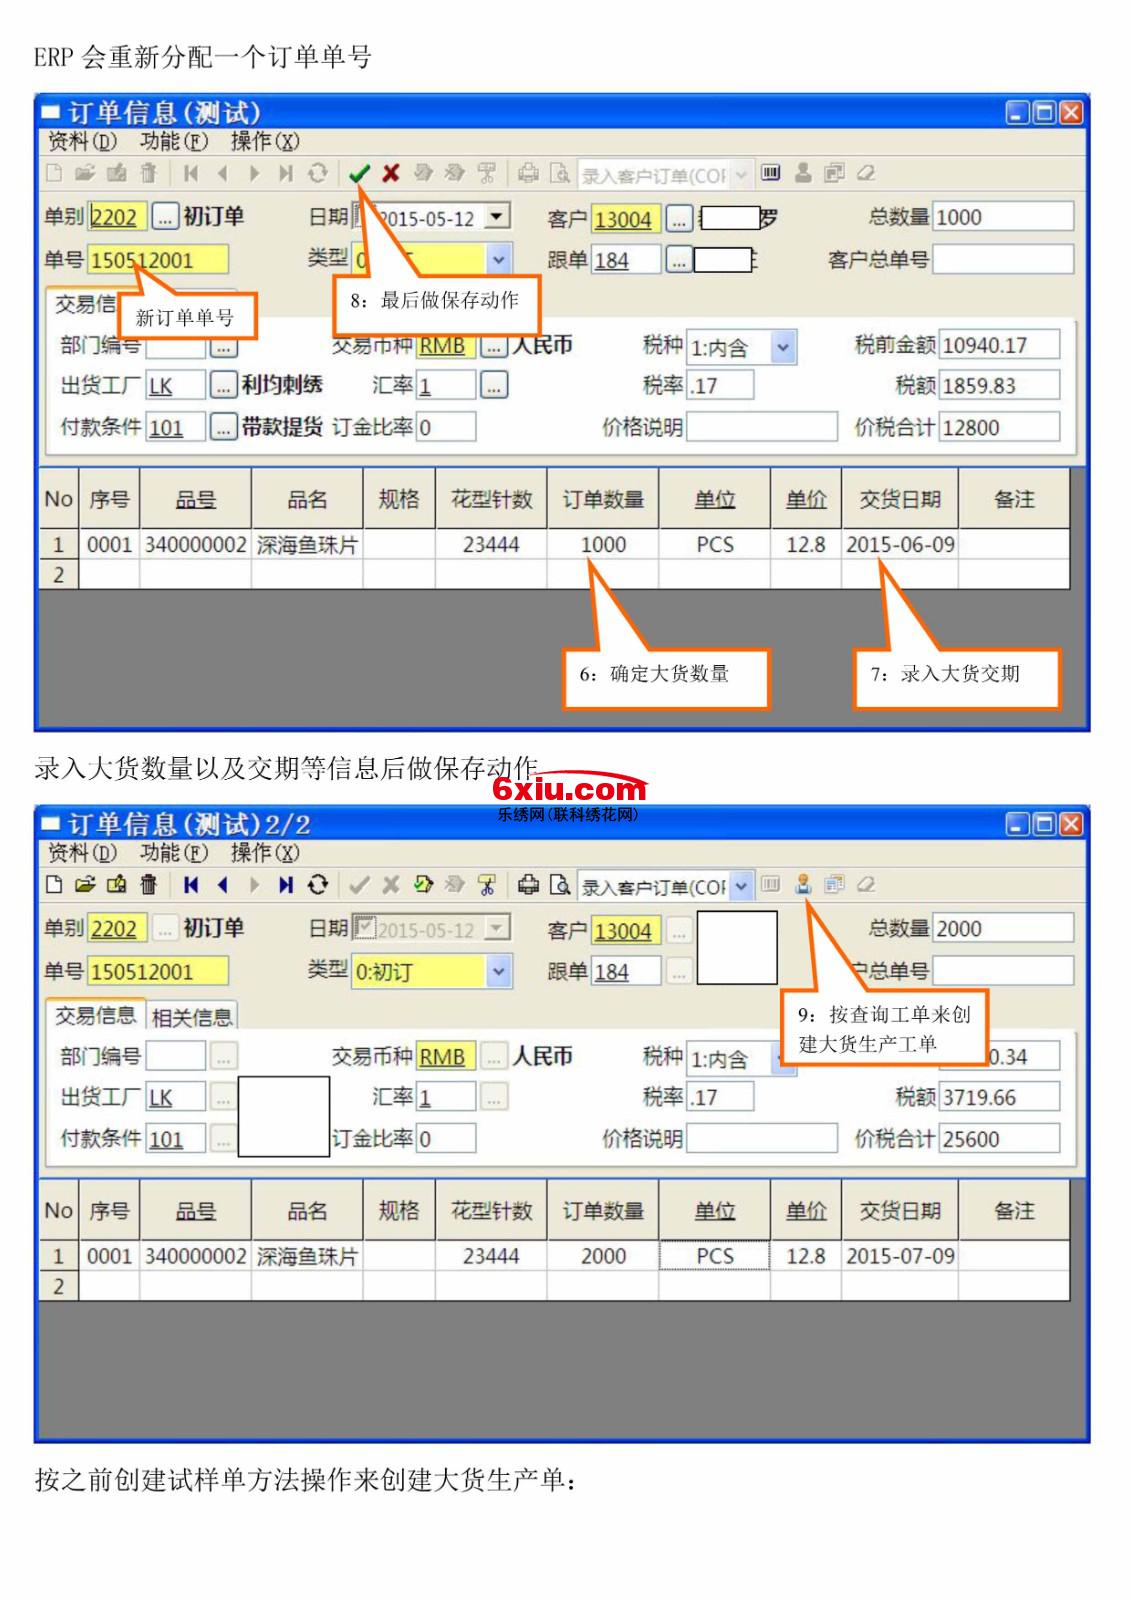
Task: Open the 功能(F) menu in the top window
Action: point(174,142)
